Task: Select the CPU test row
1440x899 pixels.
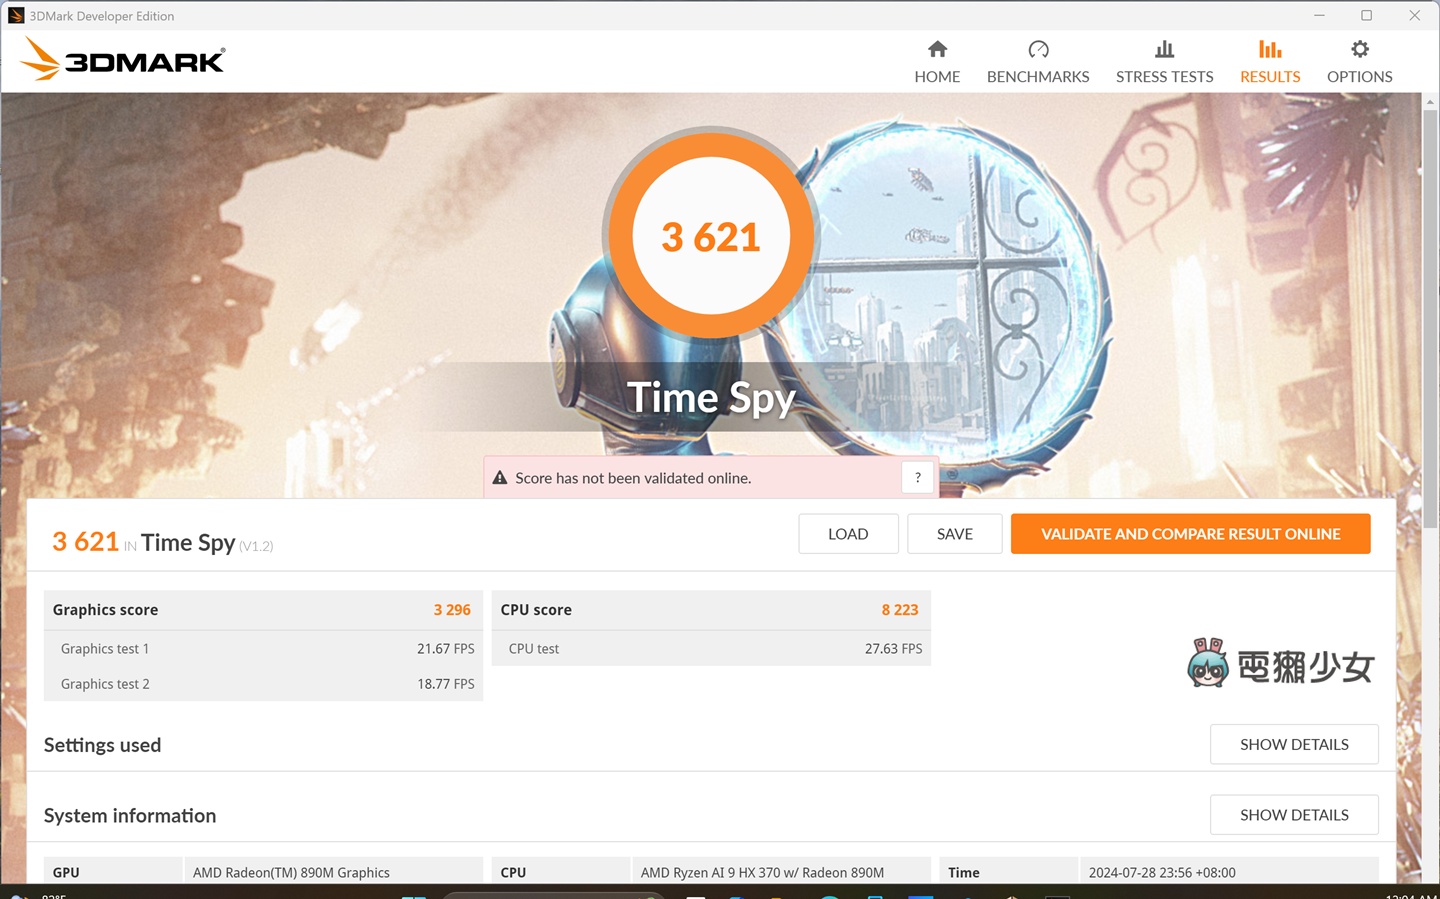Action: [x=711, y=648]
